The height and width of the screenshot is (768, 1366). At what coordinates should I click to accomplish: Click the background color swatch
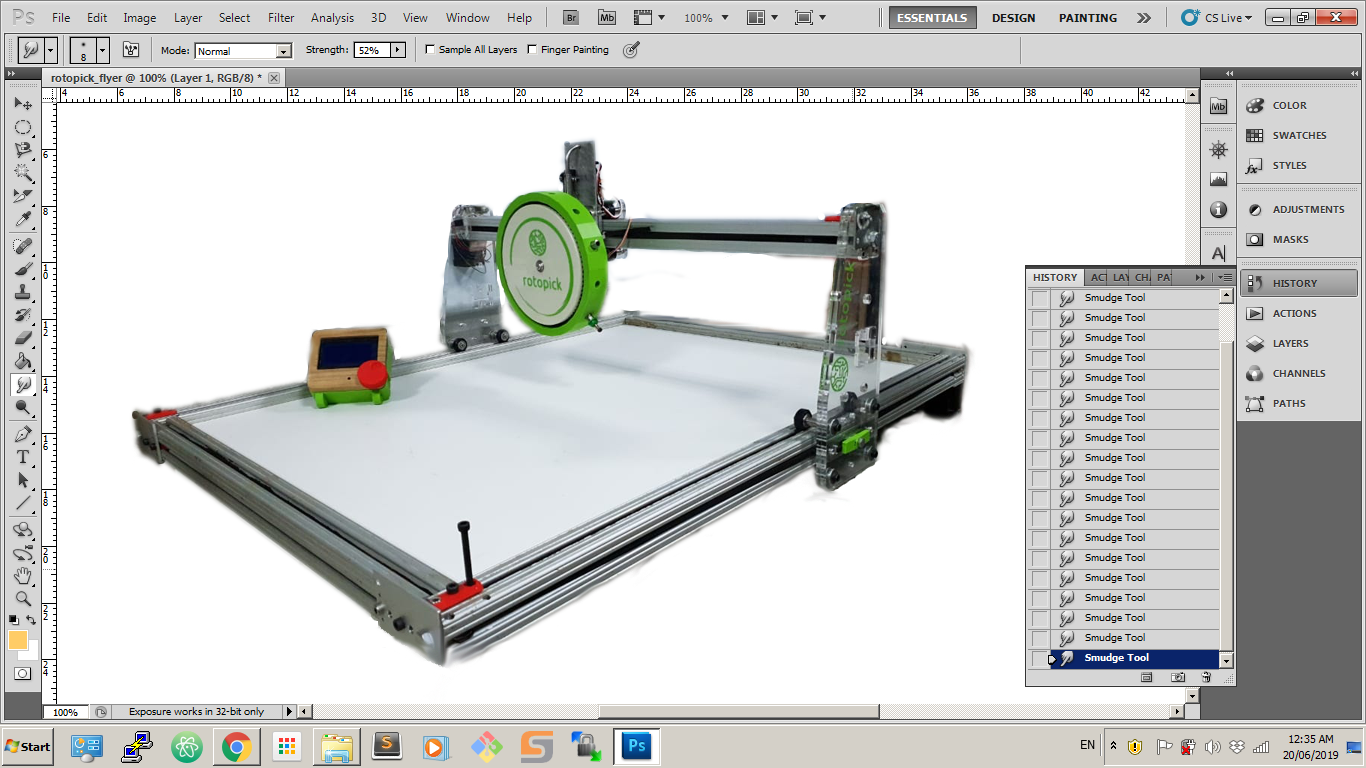[x=31, y=652]
